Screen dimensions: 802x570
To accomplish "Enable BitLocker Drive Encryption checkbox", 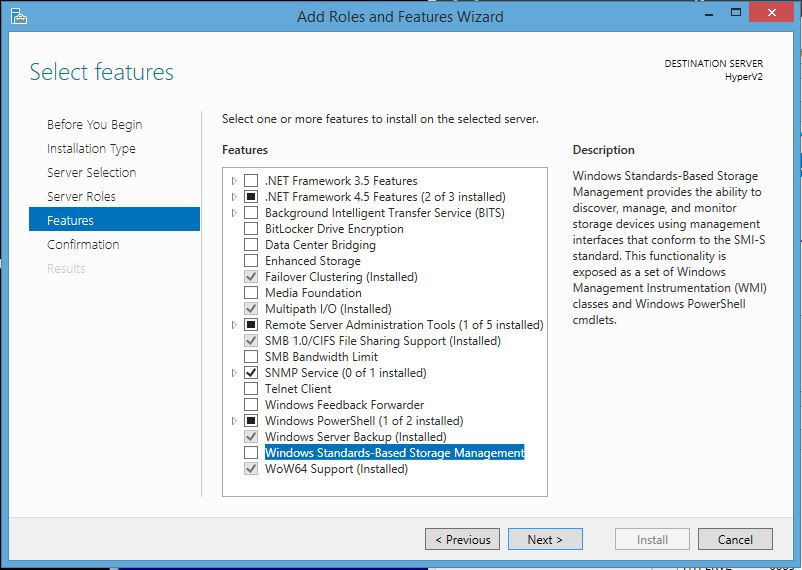I will [251, 229].
